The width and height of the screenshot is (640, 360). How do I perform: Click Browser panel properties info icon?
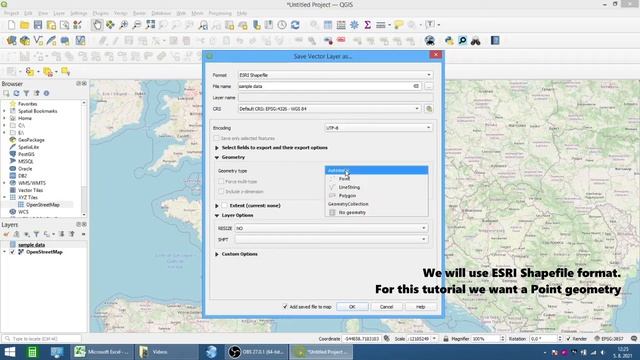pyautogui.click(x=47, y=93)
